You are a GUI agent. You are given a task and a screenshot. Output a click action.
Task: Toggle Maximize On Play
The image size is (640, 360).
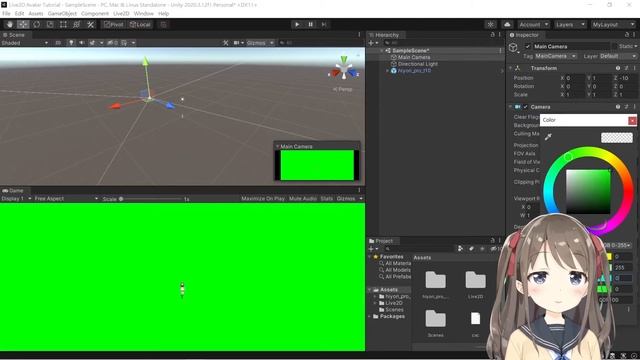pyautogui.click(x=262, y=199)
